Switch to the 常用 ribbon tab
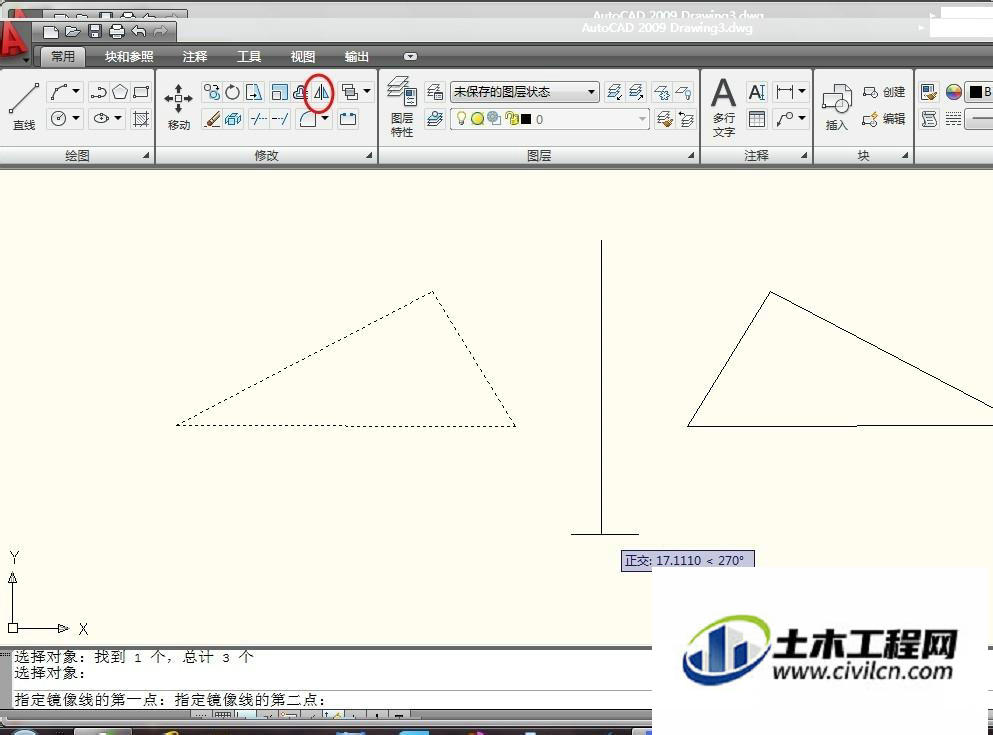The height and width of the screenshot is (735, 993). [x=63, y=56]
